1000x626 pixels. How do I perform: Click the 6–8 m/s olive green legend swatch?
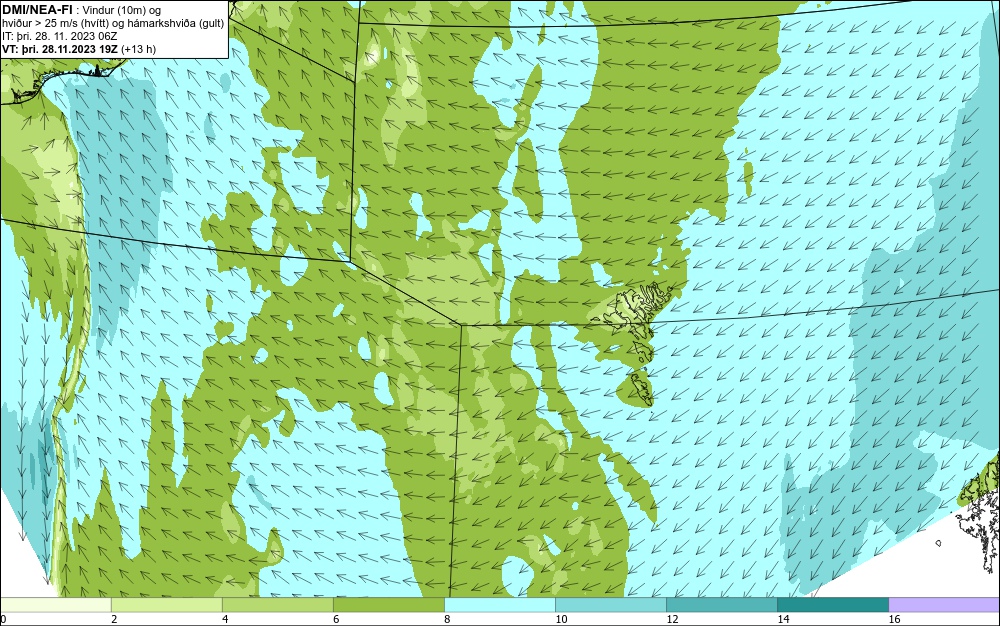[388, 604]
